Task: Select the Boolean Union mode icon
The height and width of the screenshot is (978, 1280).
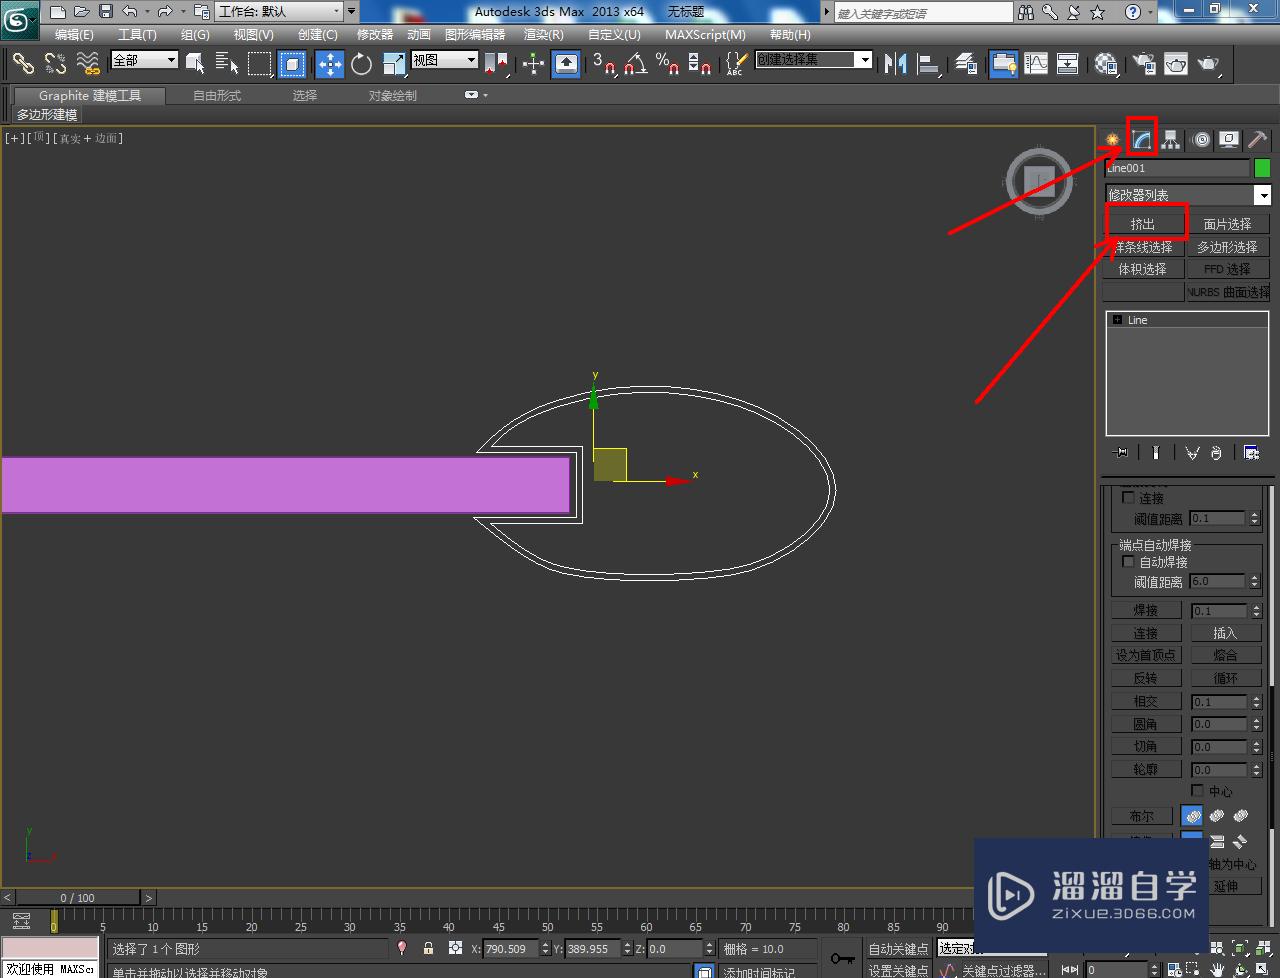Action: 1192,816
